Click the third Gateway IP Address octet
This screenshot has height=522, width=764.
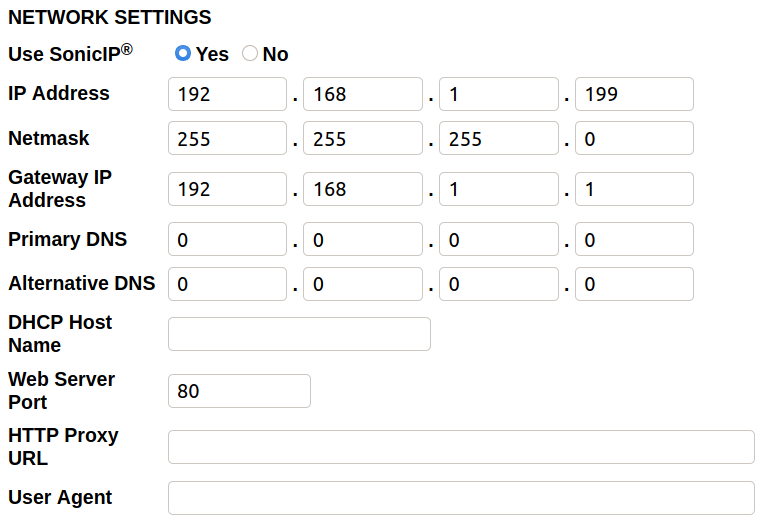[498, 188]
